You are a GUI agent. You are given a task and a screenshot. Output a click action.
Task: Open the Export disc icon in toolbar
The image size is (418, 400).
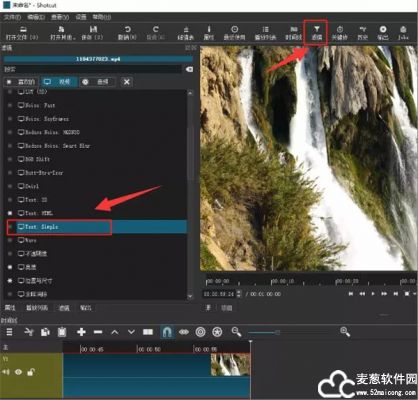(x=383, y=33)
